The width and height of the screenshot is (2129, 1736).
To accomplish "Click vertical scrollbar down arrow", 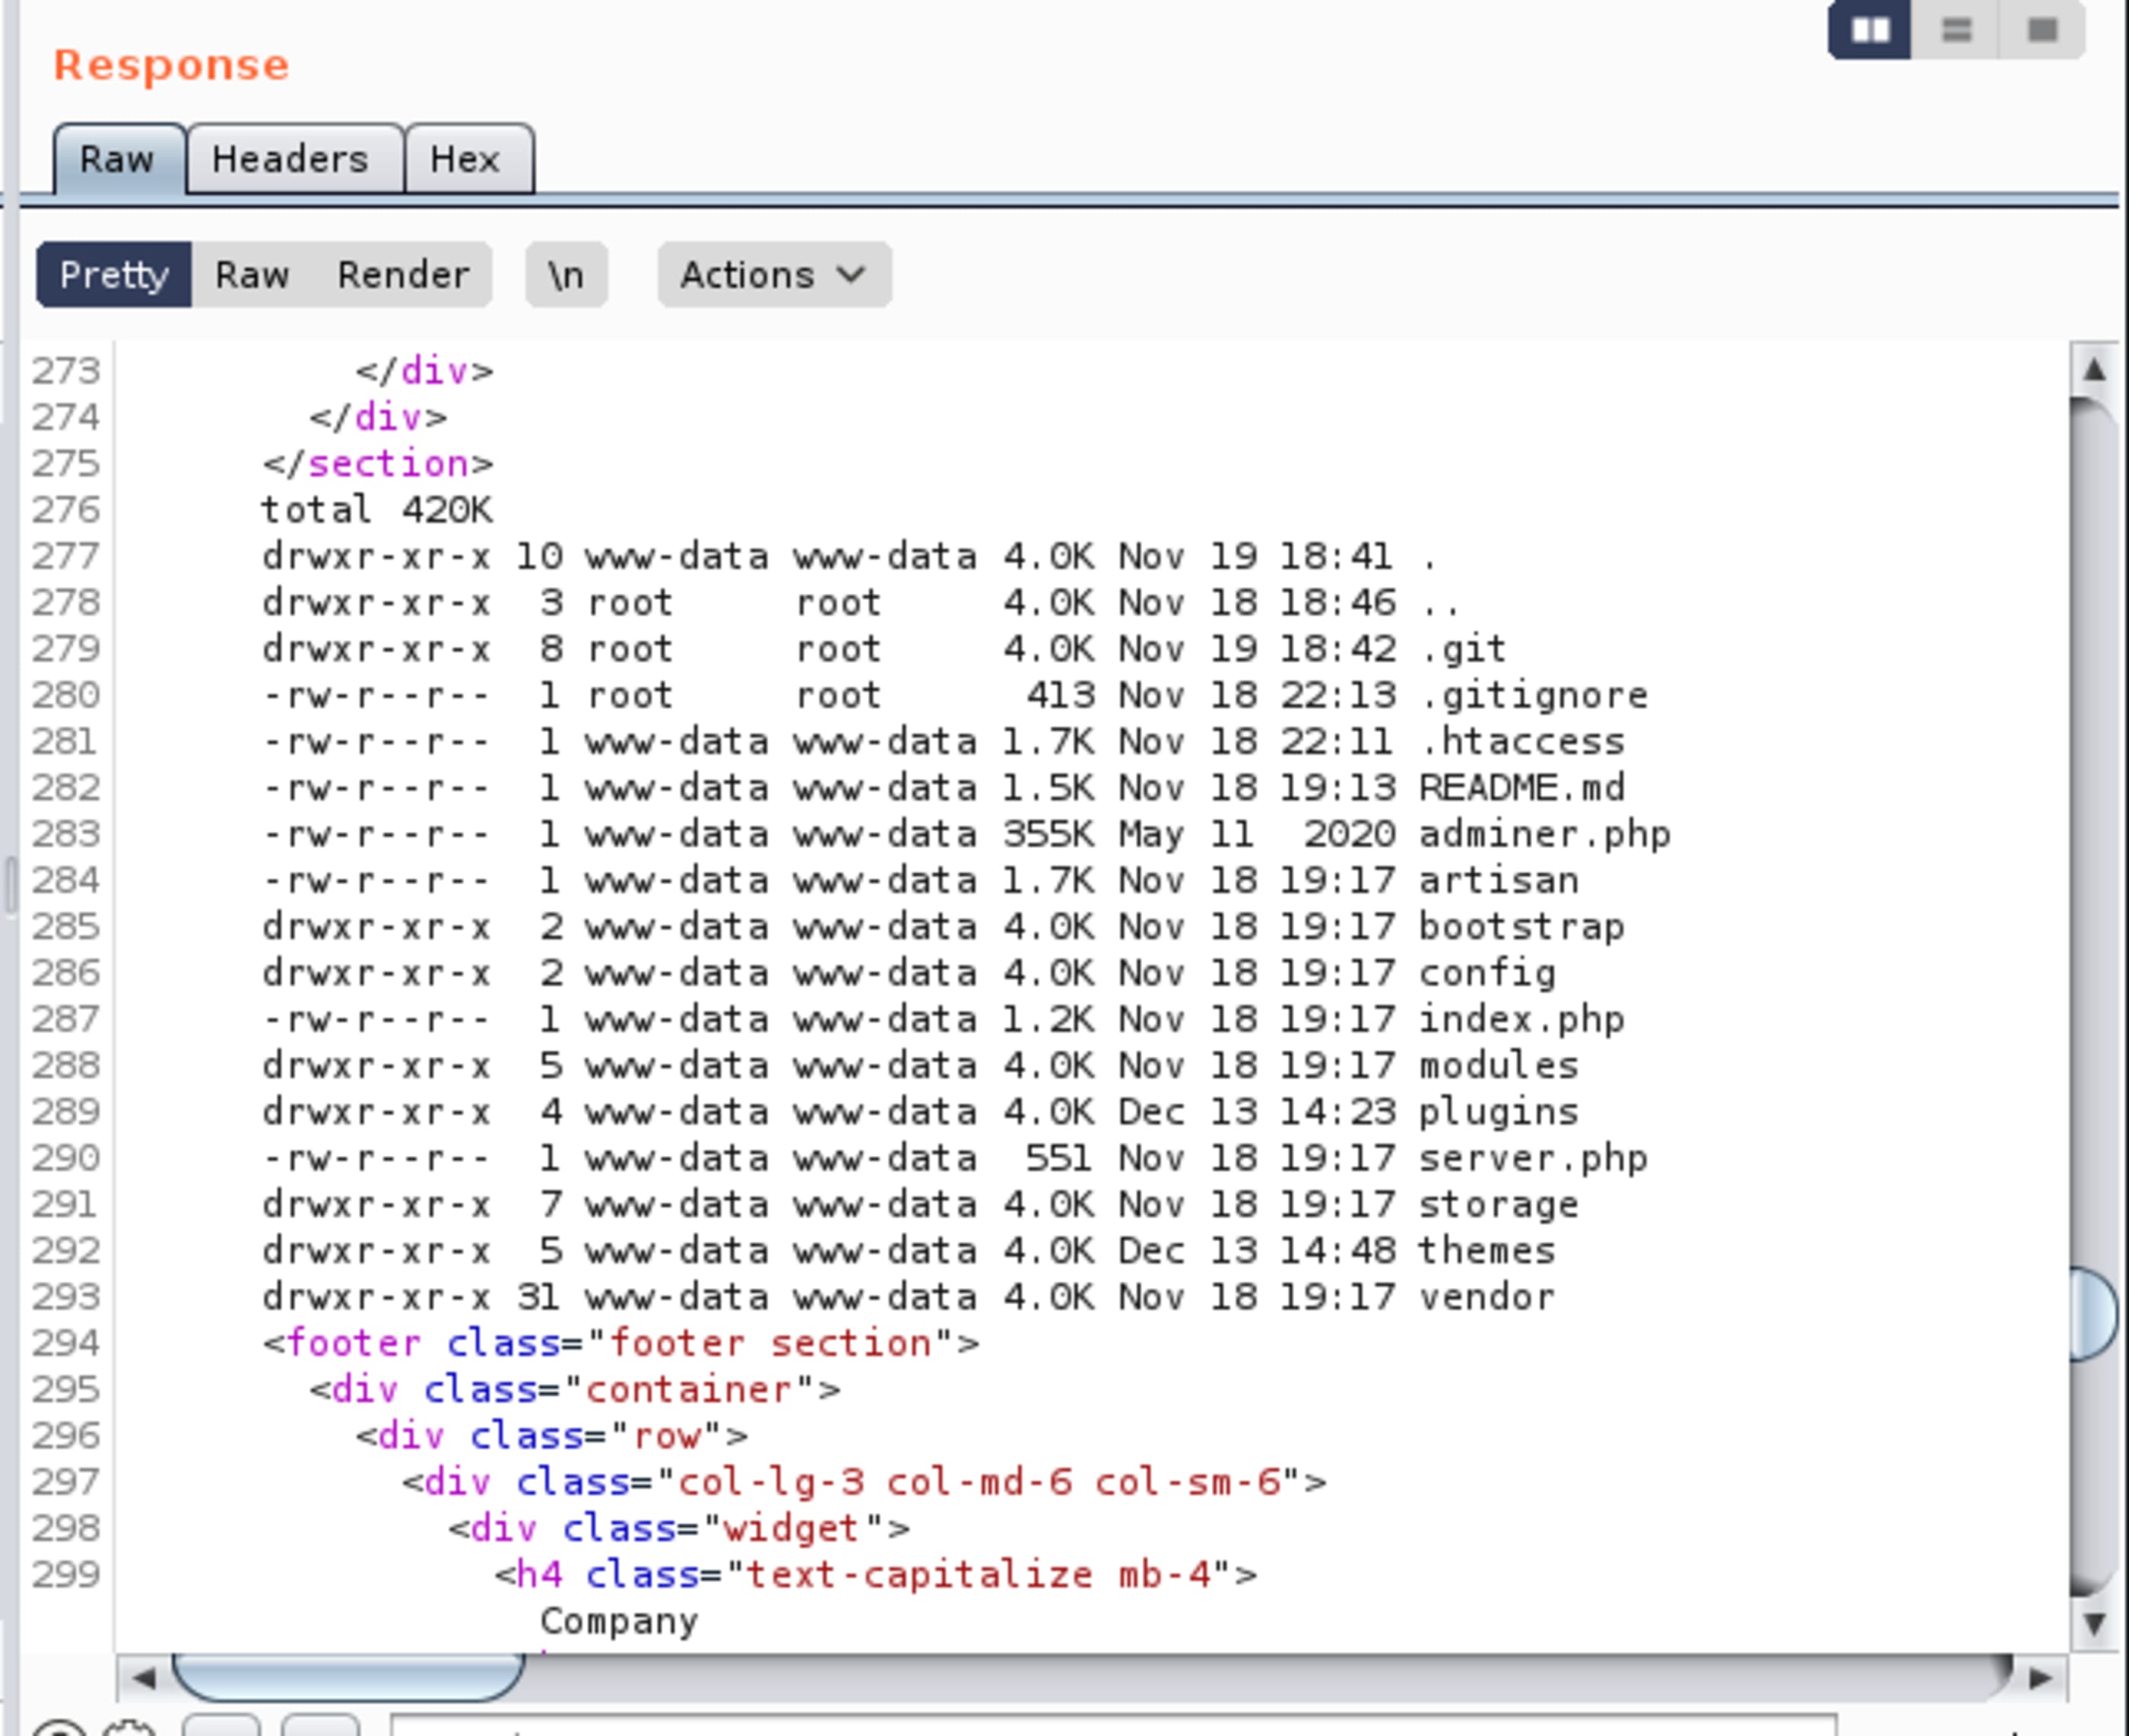I will point(2094,1623).
